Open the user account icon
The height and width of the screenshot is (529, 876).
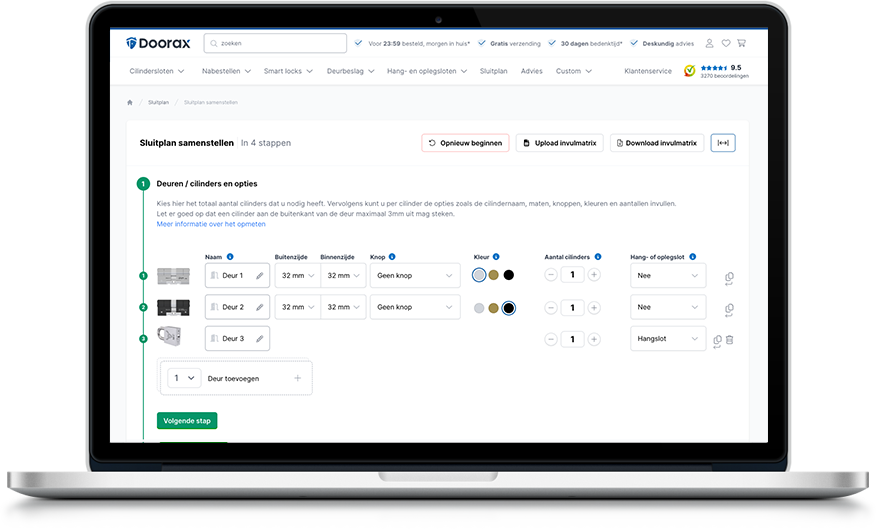pyautogui.click(x=709, y=43)
